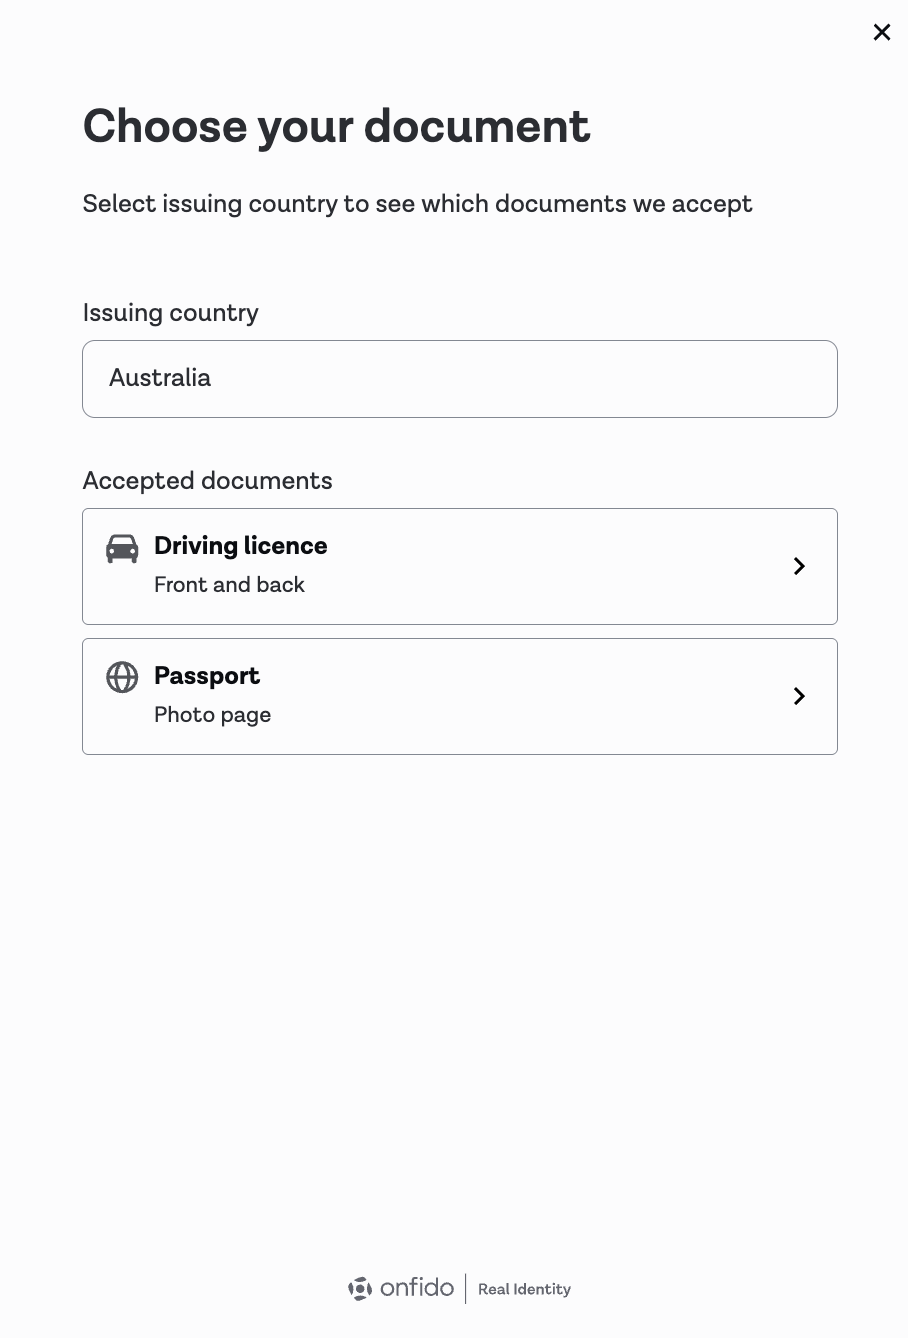Click the vertical divider in Onfido footer
Viewport: 908px width, 1338px height.
[466, 1288]
